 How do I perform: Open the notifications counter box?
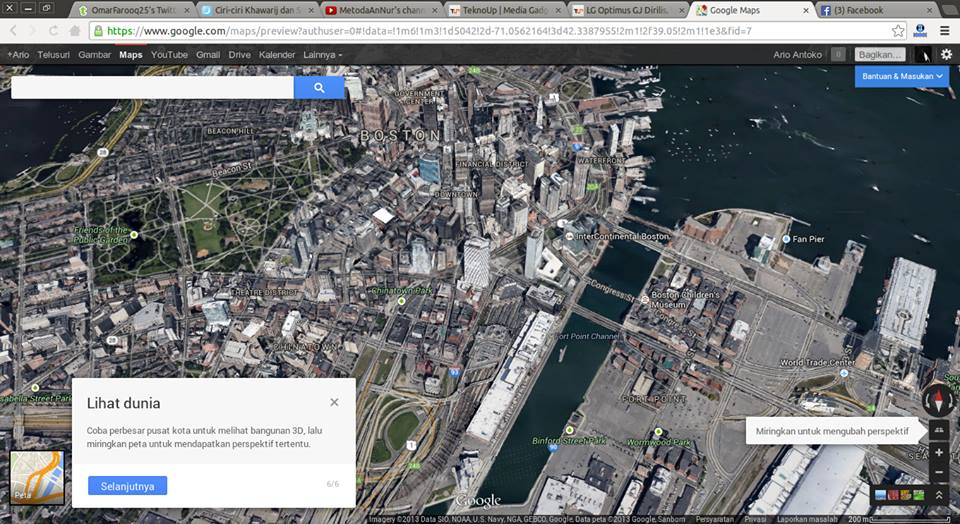coord(838,54)
